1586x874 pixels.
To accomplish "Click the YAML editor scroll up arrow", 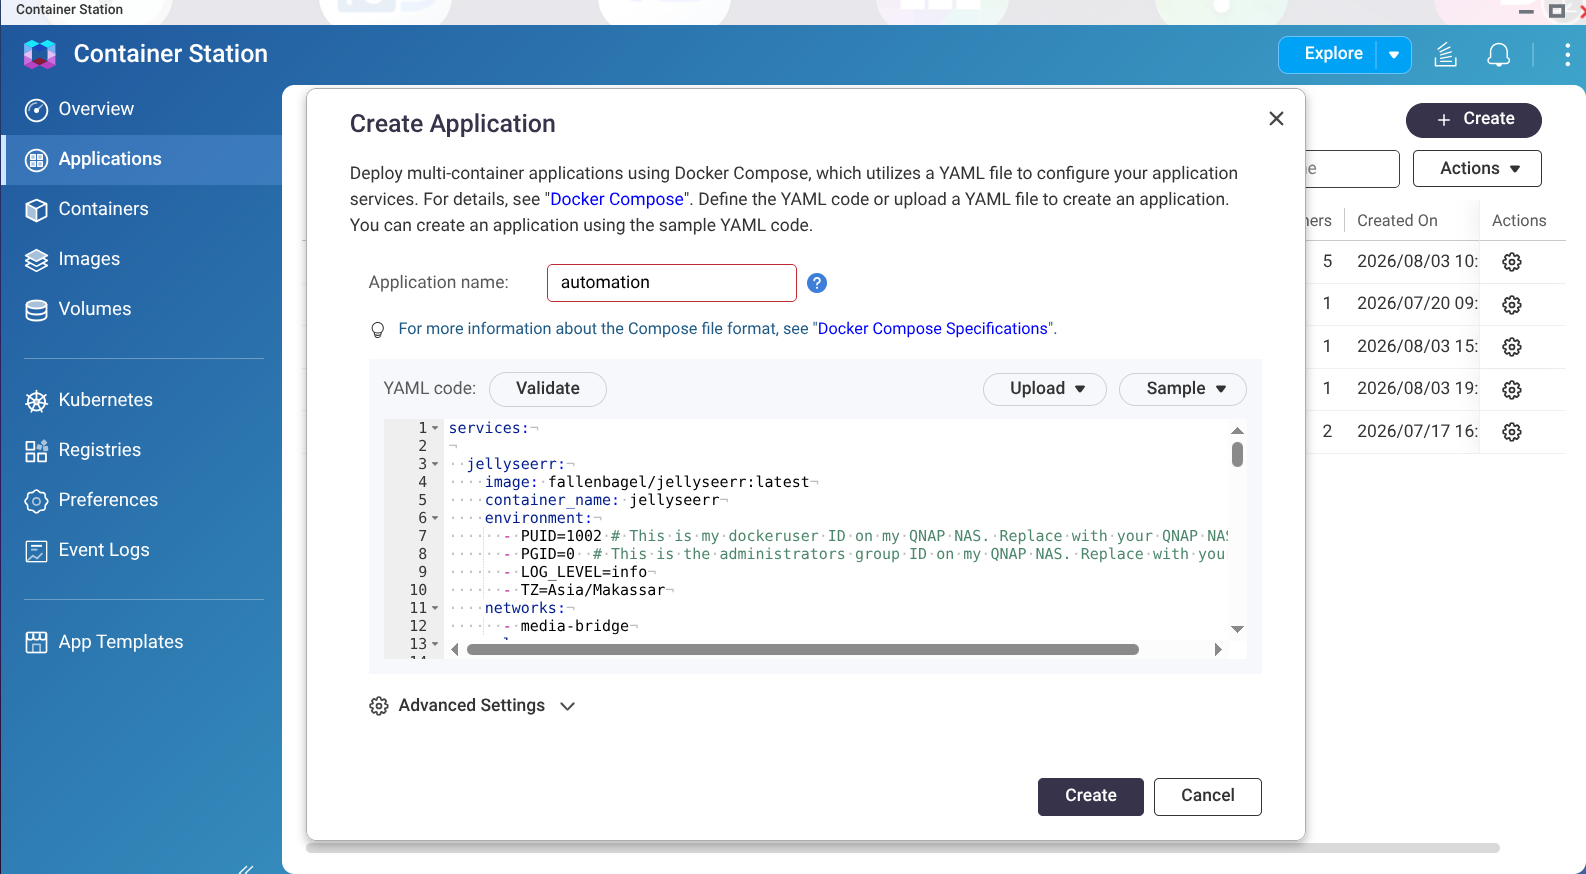I will (x=1237, y=430).
